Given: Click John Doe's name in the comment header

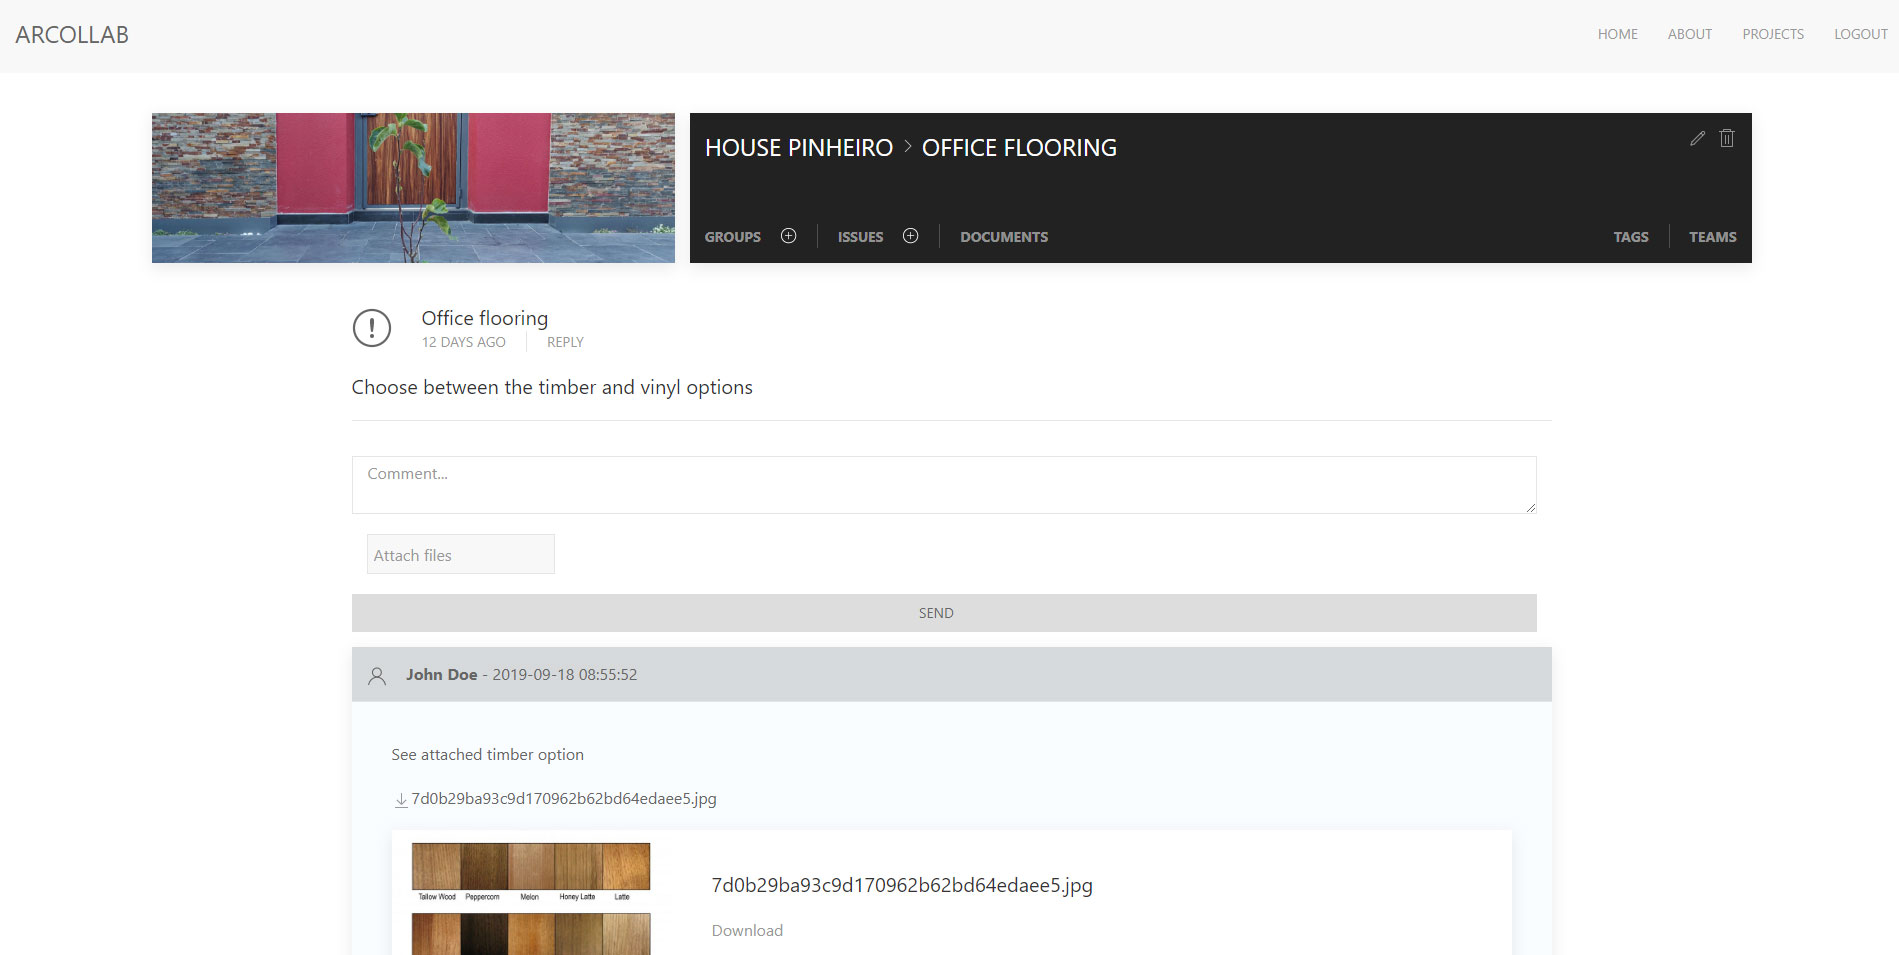Looking at the screenshot, I should (441, 675).
